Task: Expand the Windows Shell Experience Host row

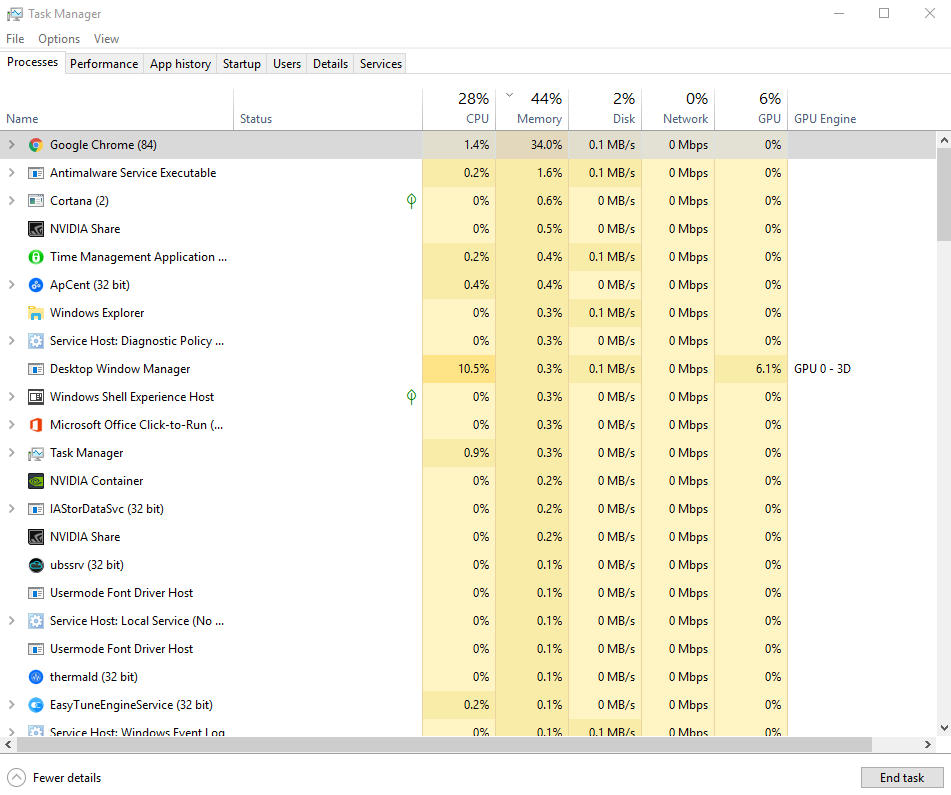Action: click(11, 397)
